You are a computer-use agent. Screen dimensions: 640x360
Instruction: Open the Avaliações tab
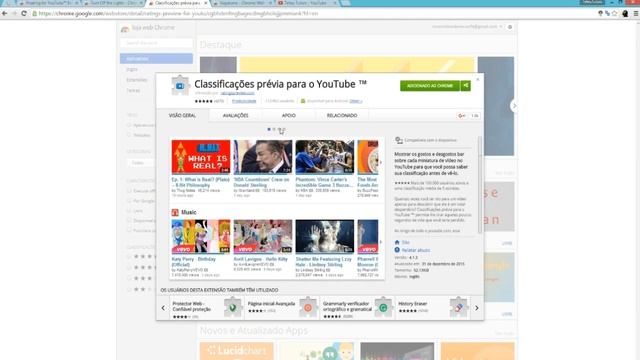tap(235, 116)
